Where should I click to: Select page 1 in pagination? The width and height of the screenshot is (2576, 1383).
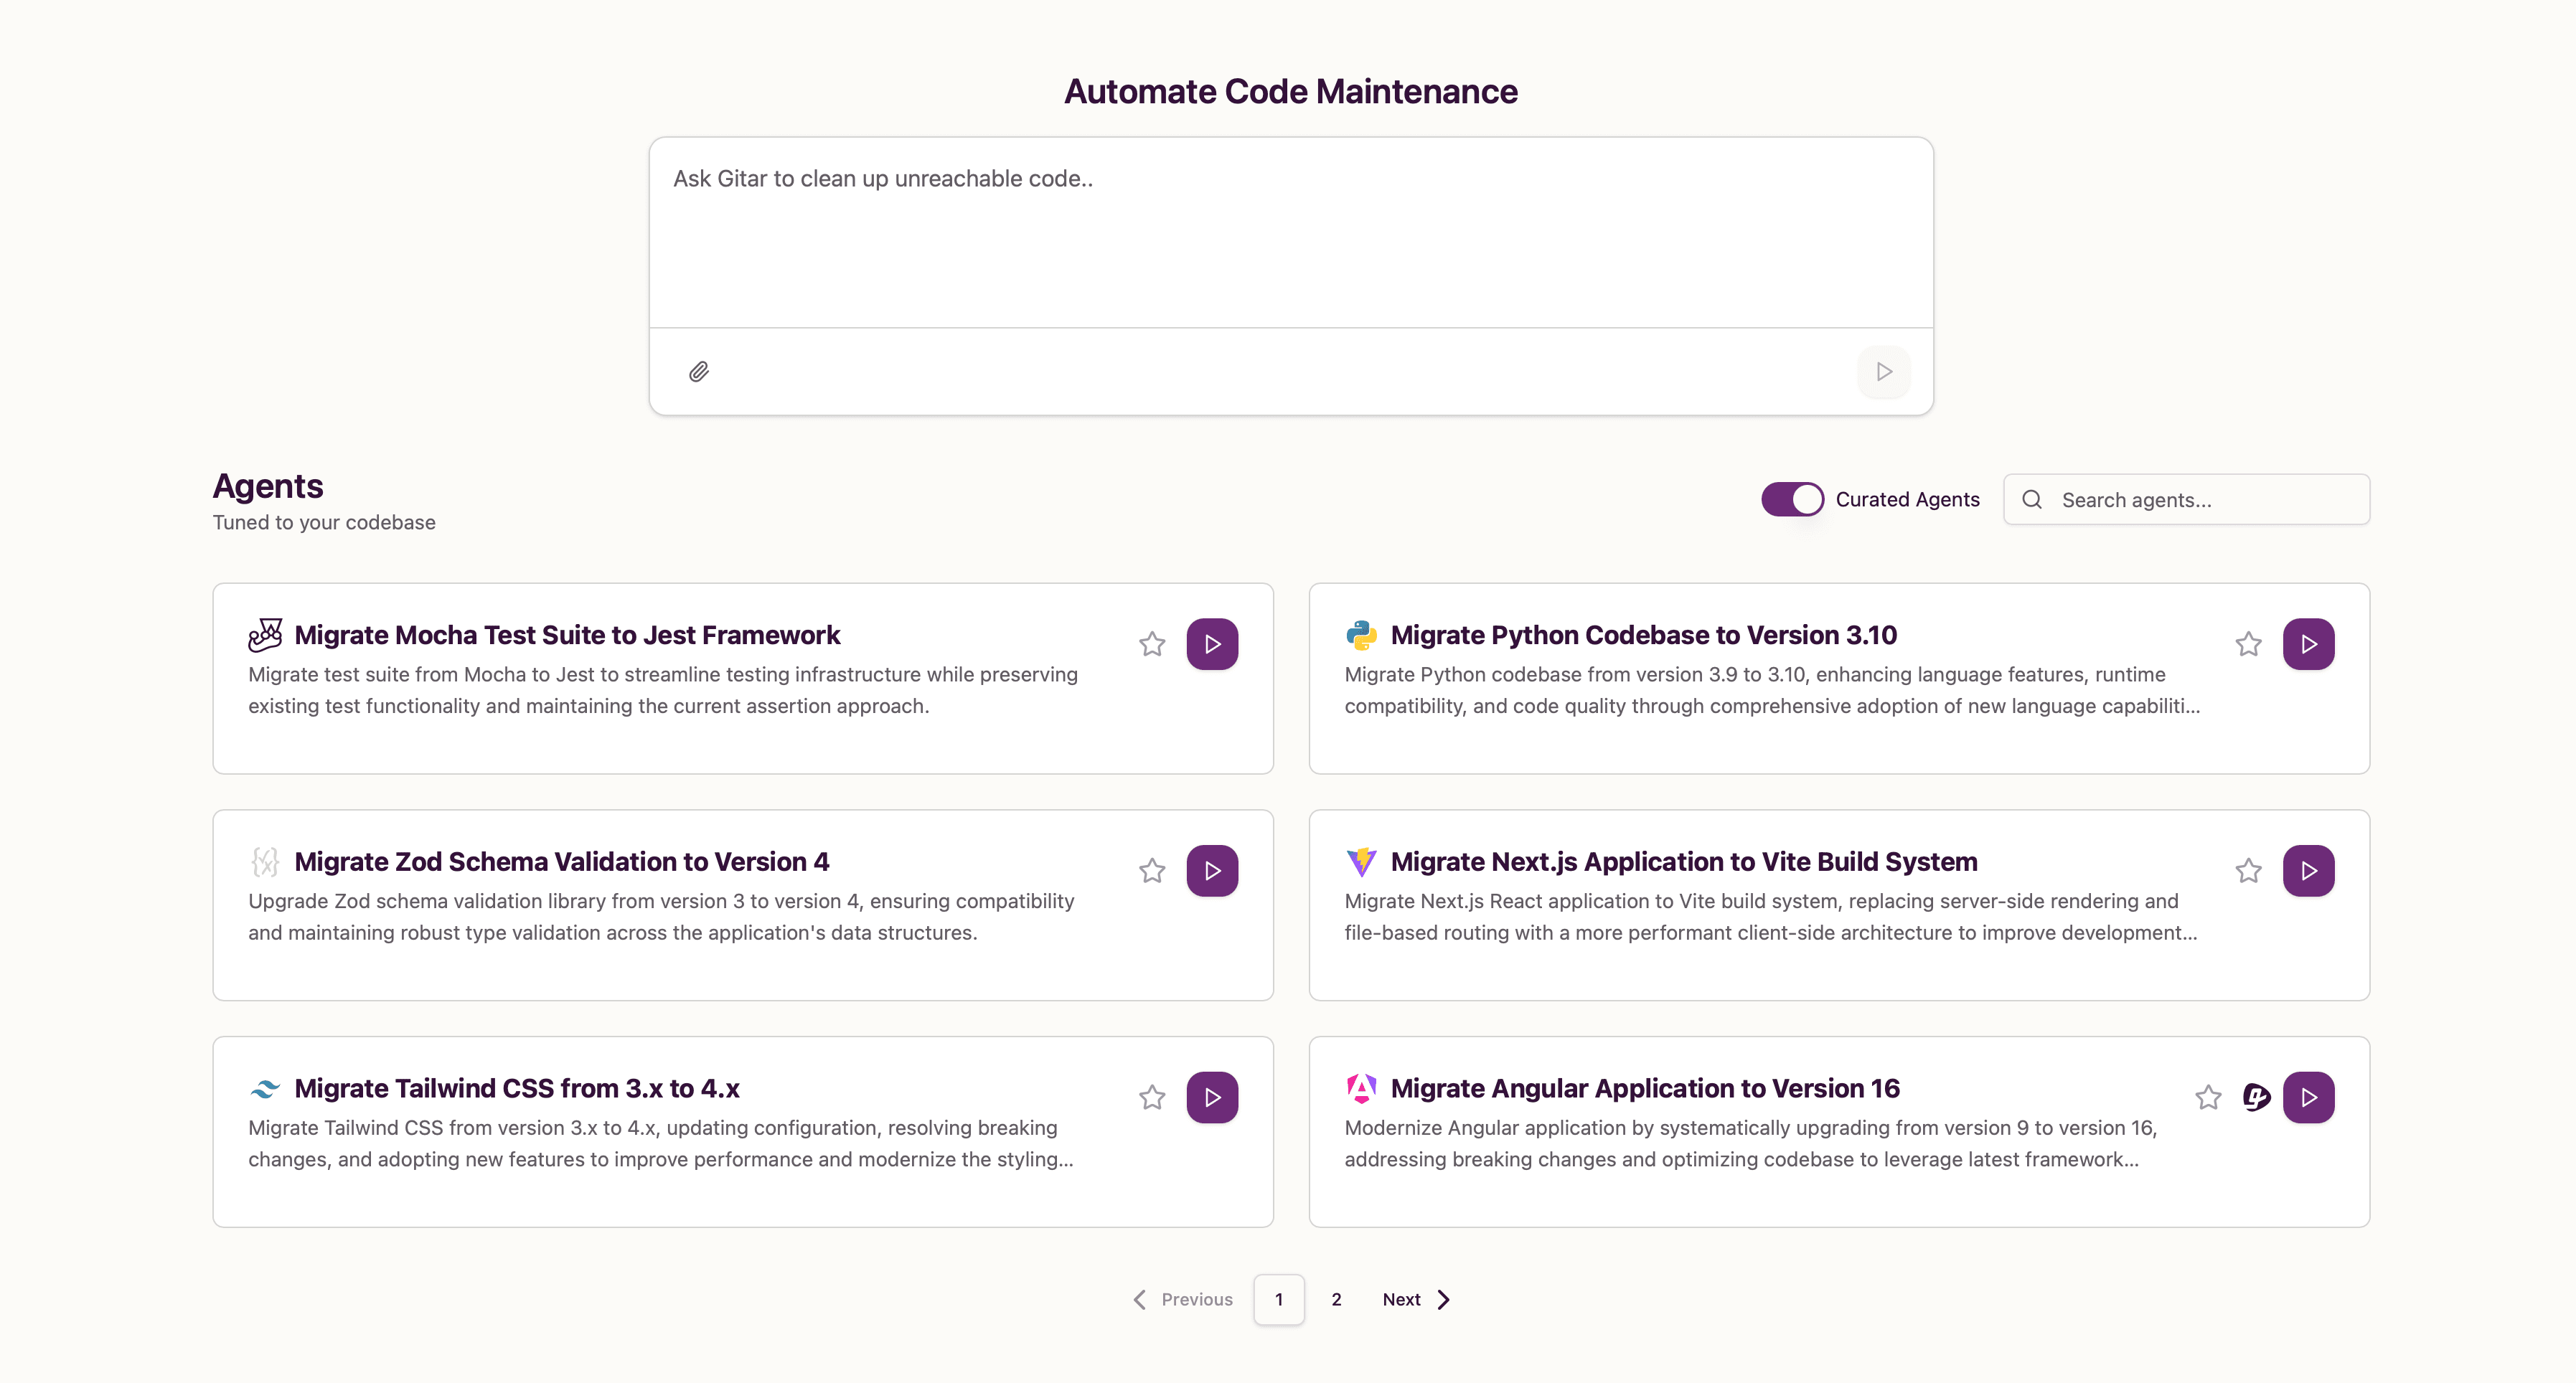click(x=1279, y=1299)
